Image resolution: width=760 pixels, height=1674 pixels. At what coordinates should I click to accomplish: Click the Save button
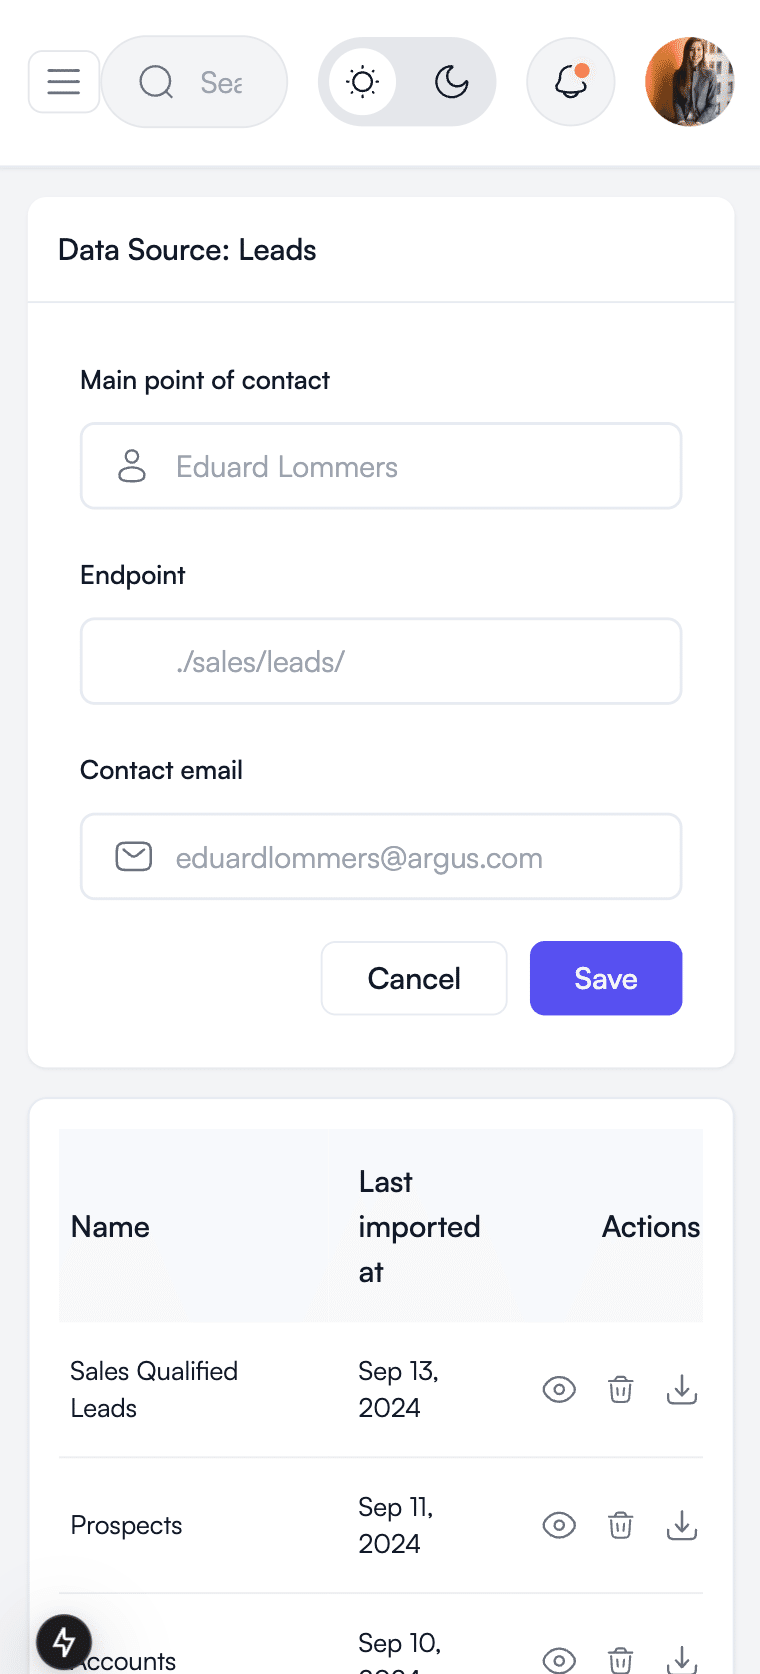click(606, 978)
